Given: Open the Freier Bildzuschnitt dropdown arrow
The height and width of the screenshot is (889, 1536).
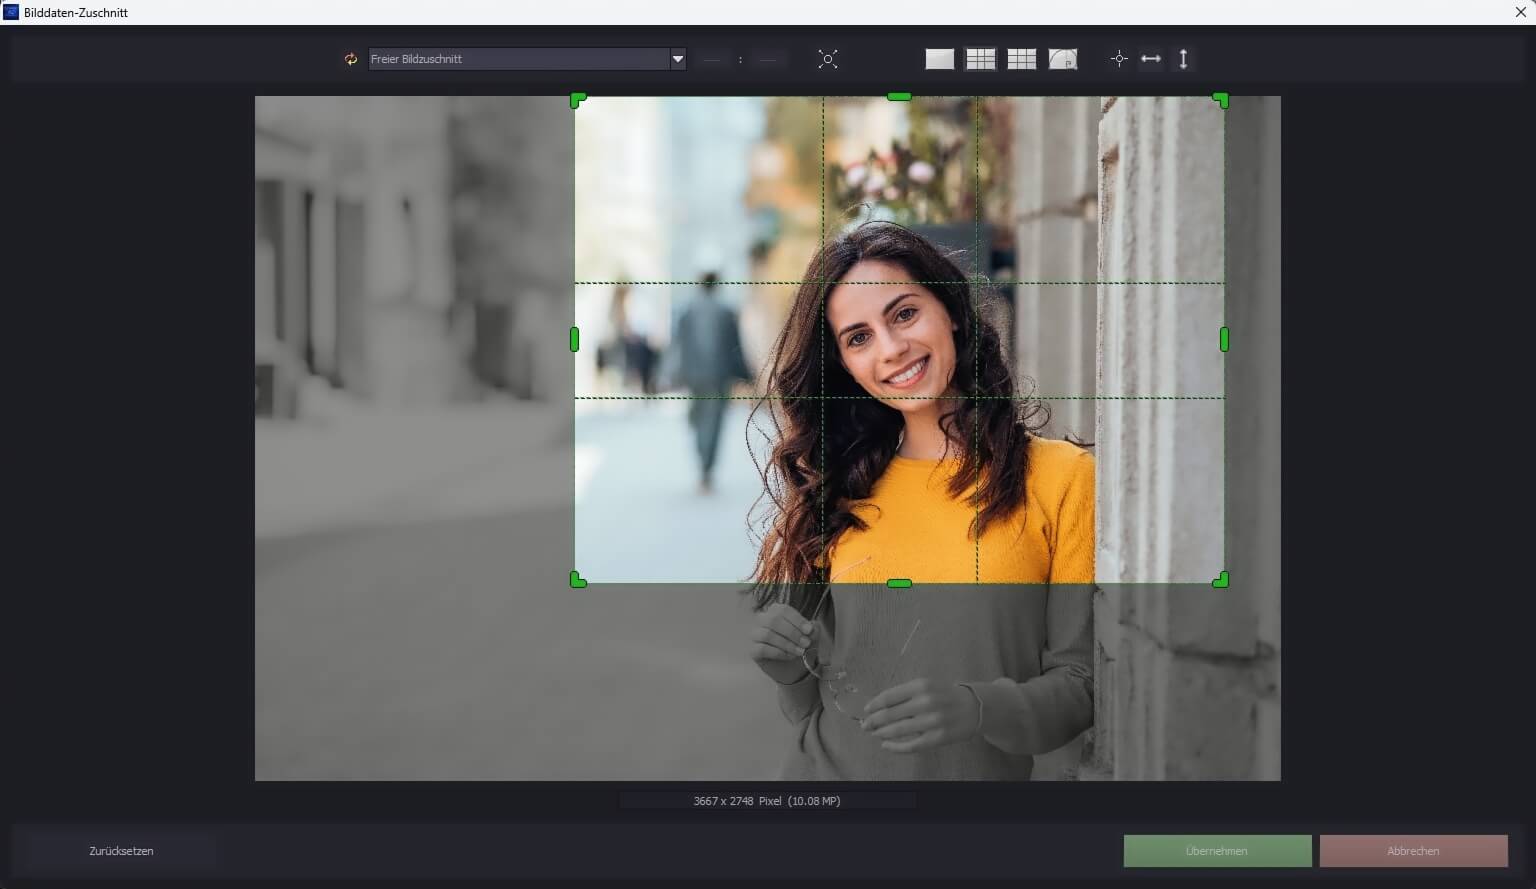Looking at the screenshot, I should 678,59.
